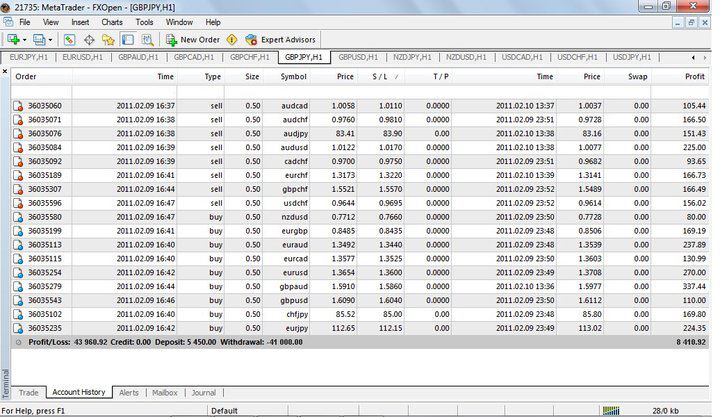The height and width of the screenshot is (417, 720).
Task: Toggle the Market Watch toolbar icon
Action: point(69,40)
